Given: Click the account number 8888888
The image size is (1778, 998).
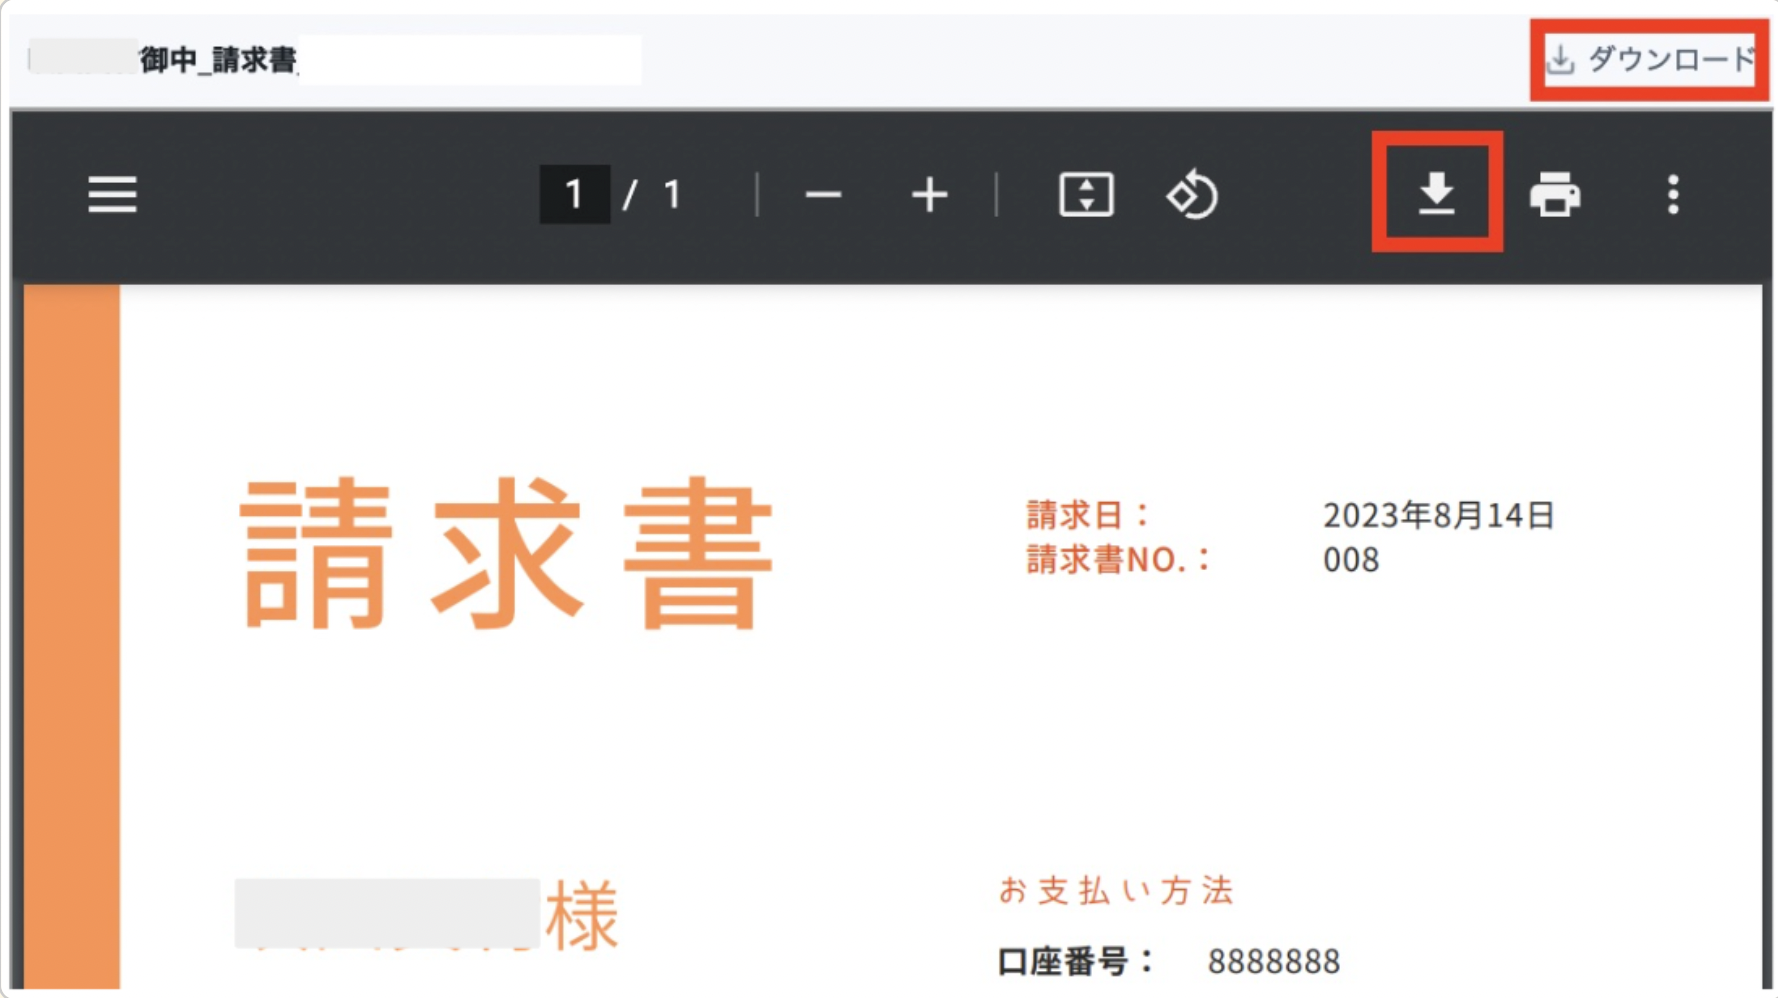Looking at the screenshot, I should (1273, 961).
